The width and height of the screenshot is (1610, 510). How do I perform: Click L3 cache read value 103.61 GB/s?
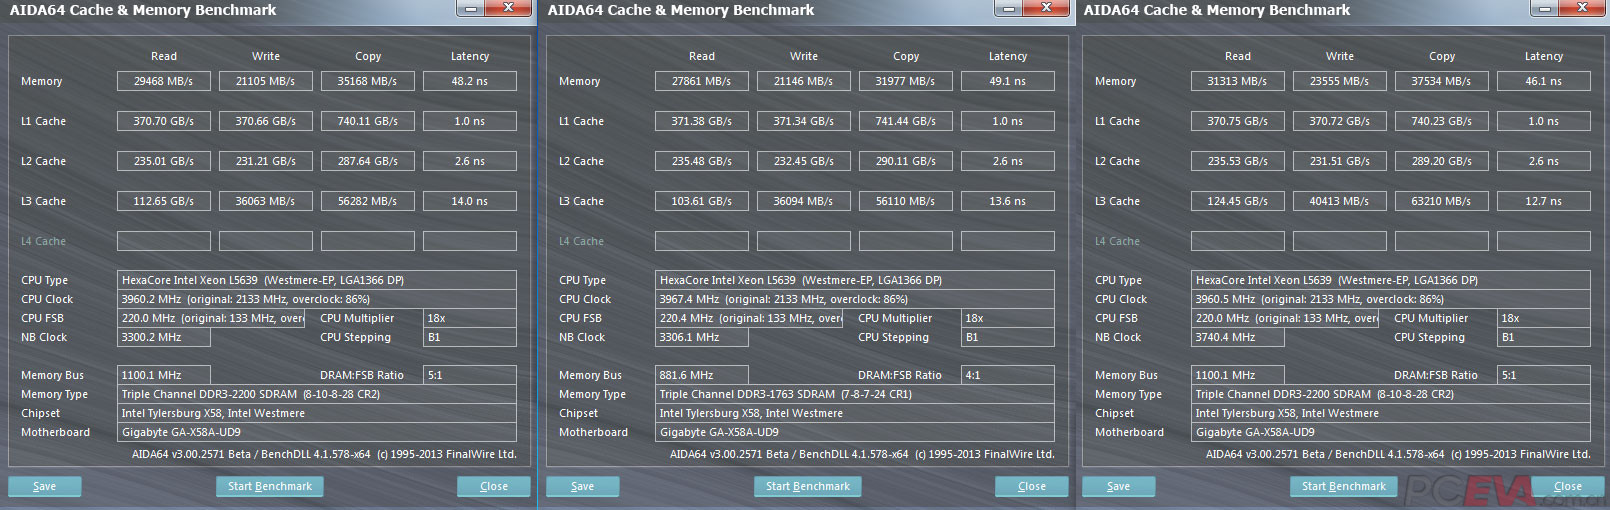[702, 201]
